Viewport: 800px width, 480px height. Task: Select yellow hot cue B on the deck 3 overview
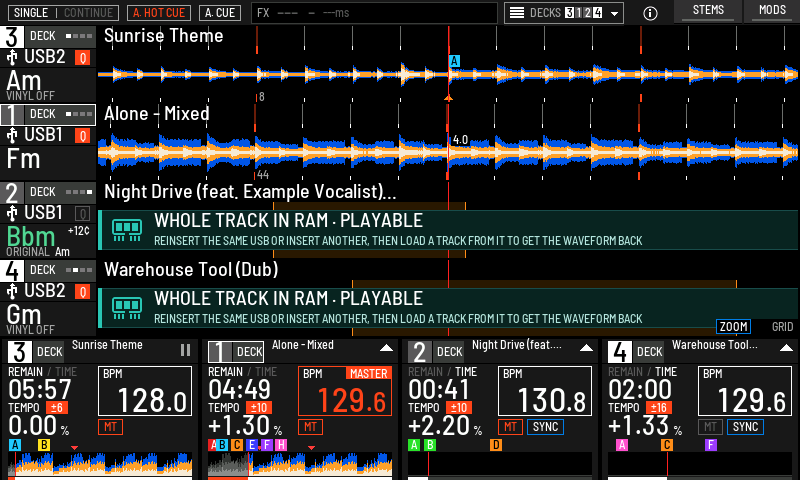point(44,445)
